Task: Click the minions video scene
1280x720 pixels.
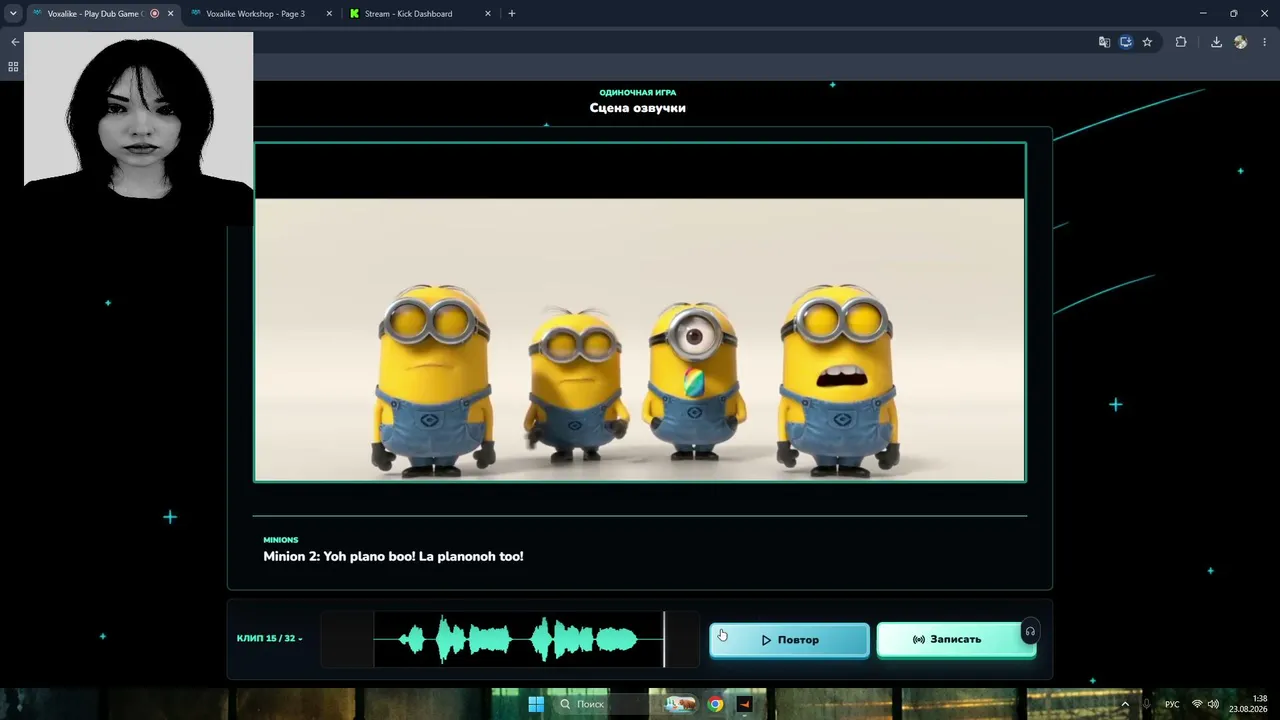Action: click(640, 312)
